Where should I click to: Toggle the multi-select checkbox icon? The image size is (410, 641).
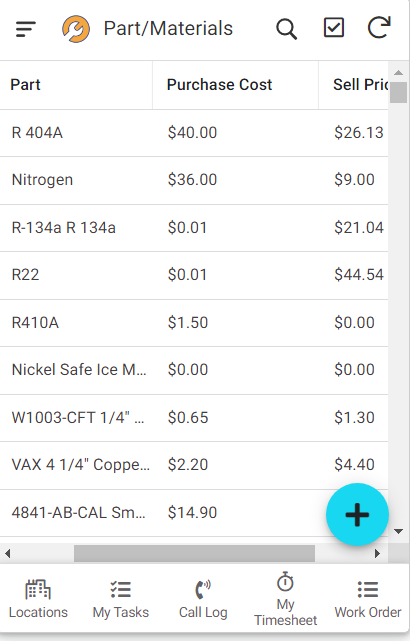[334, 28]
